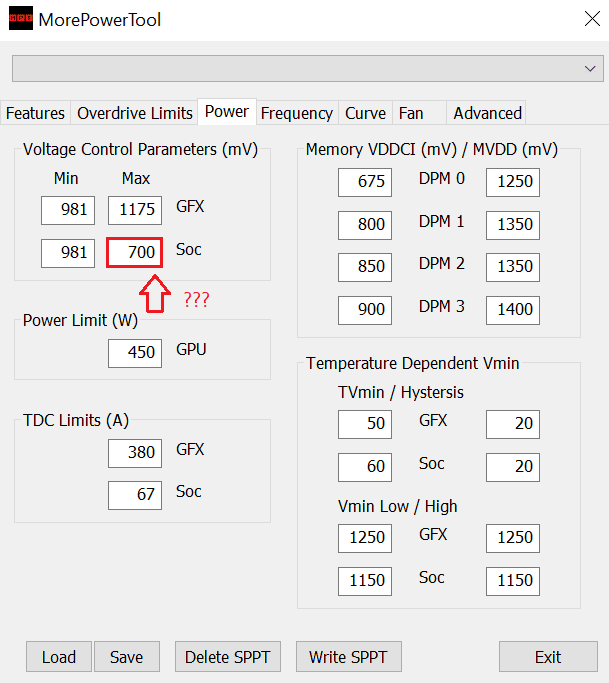Edit DPM 0 VDDCI field 675
This screenshot has height=683, width=609.
pyautogui.click(x=365, y=183)
